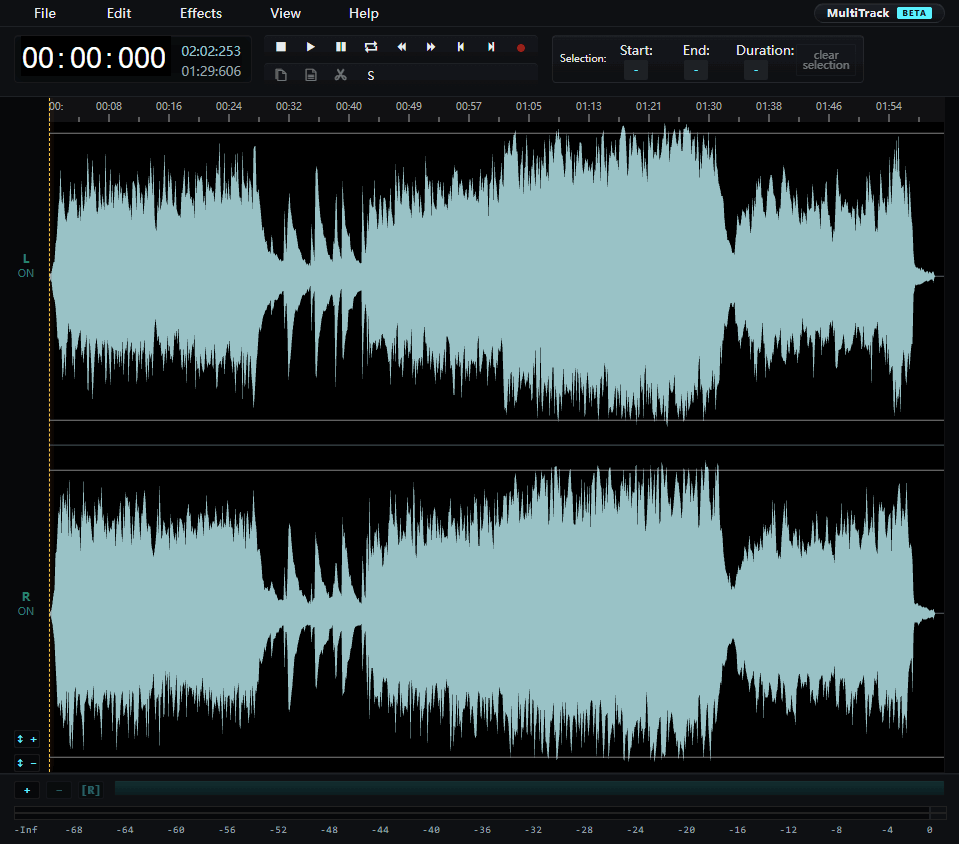The image size is (959, 844).
Task: Click the copy icon in toolbar
Action: click(281, 75)
